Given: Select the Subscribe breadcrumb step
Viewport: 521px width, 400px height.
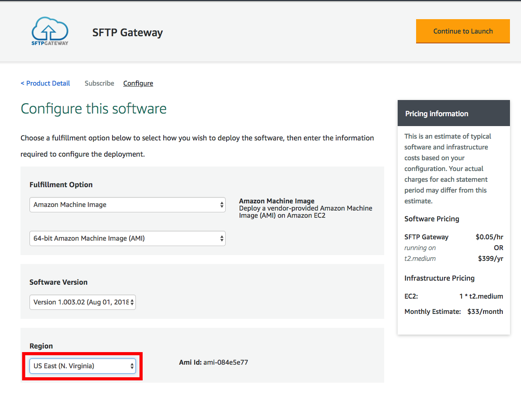Looking at the screenshot, I should point(99,83).
